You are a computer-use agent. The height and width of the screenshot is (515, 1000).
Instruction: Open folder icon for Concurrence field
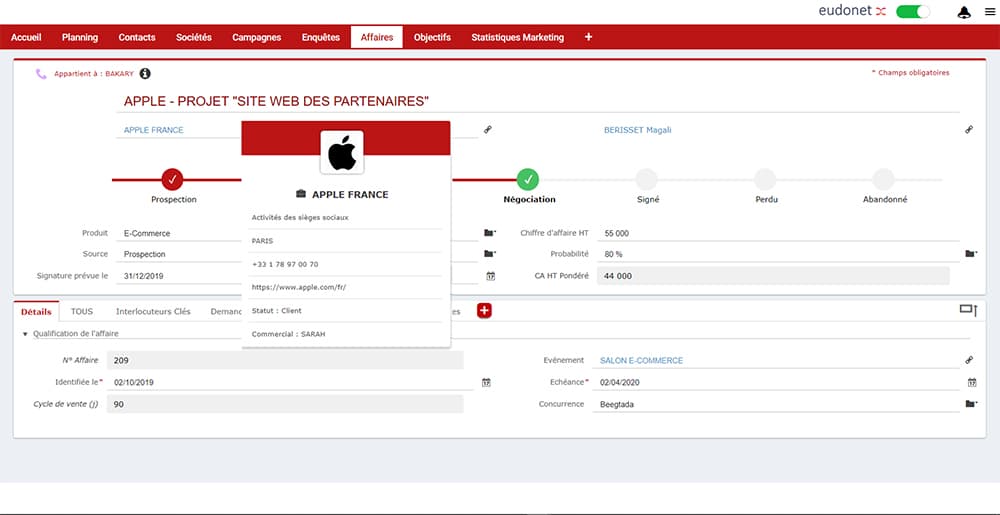(x=971, y=403)
